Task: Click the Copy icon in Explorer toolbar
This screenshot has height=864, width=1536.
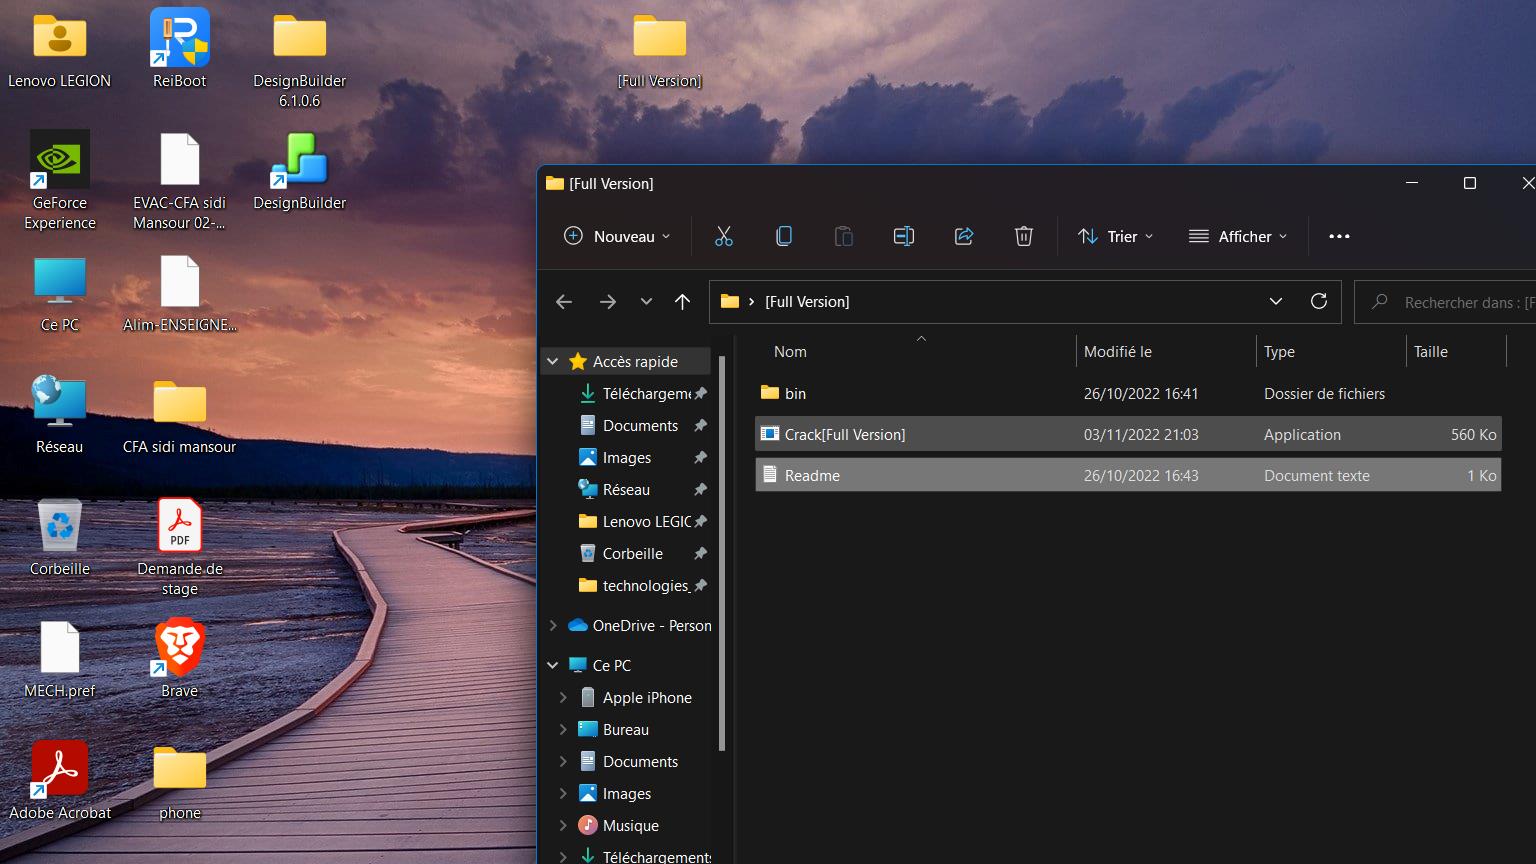Action: pos(784,236)
